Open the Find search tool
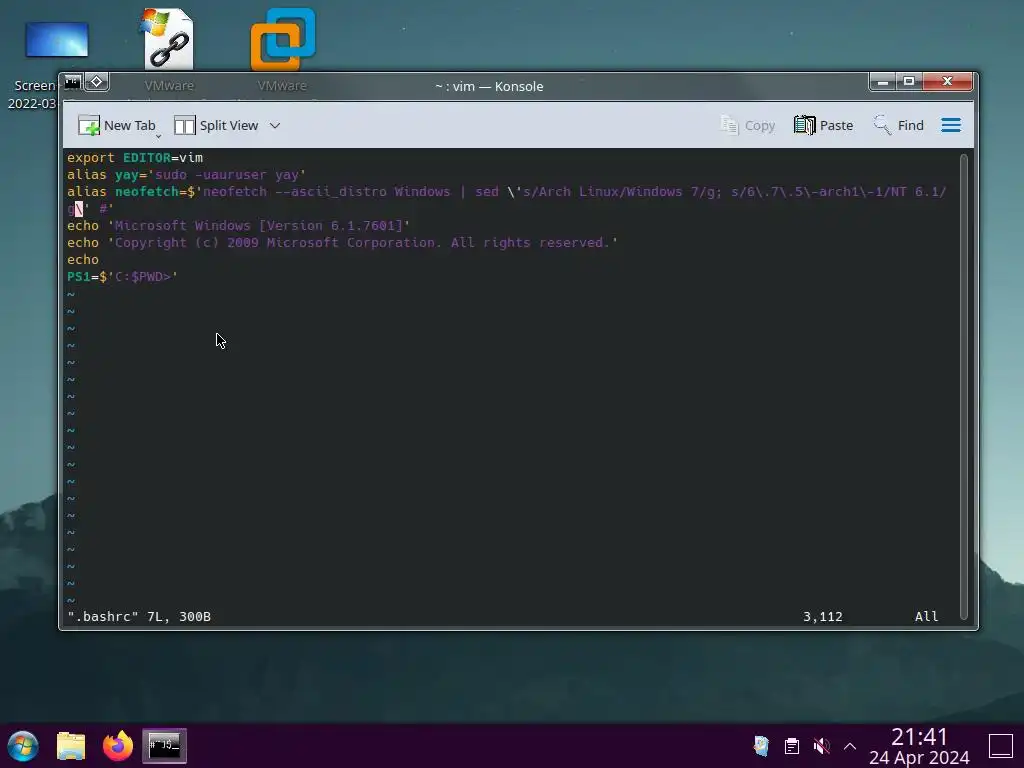 899,125
